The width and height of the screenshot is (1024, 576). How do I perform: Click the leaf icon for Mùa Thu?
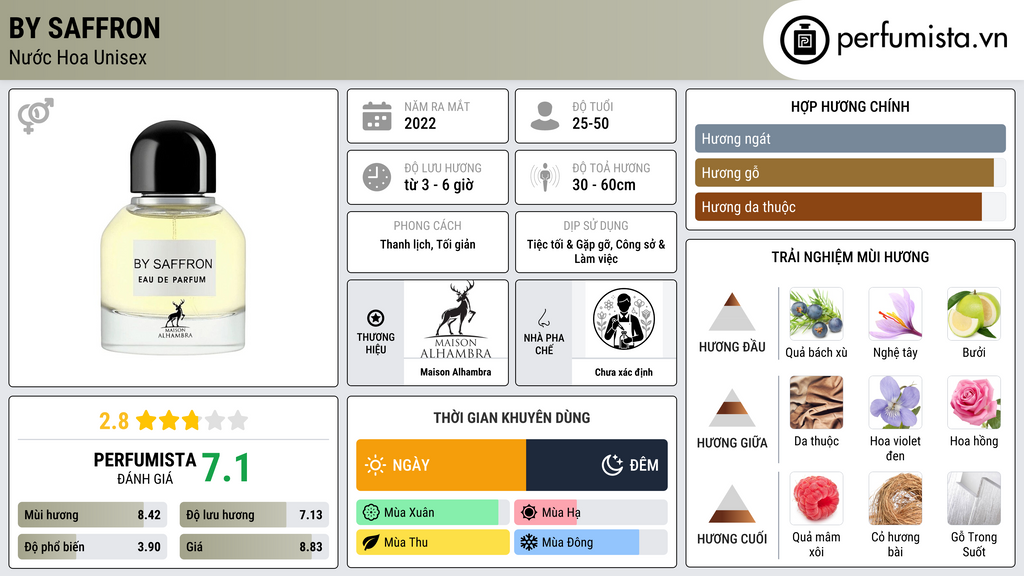tap(371, 542)
